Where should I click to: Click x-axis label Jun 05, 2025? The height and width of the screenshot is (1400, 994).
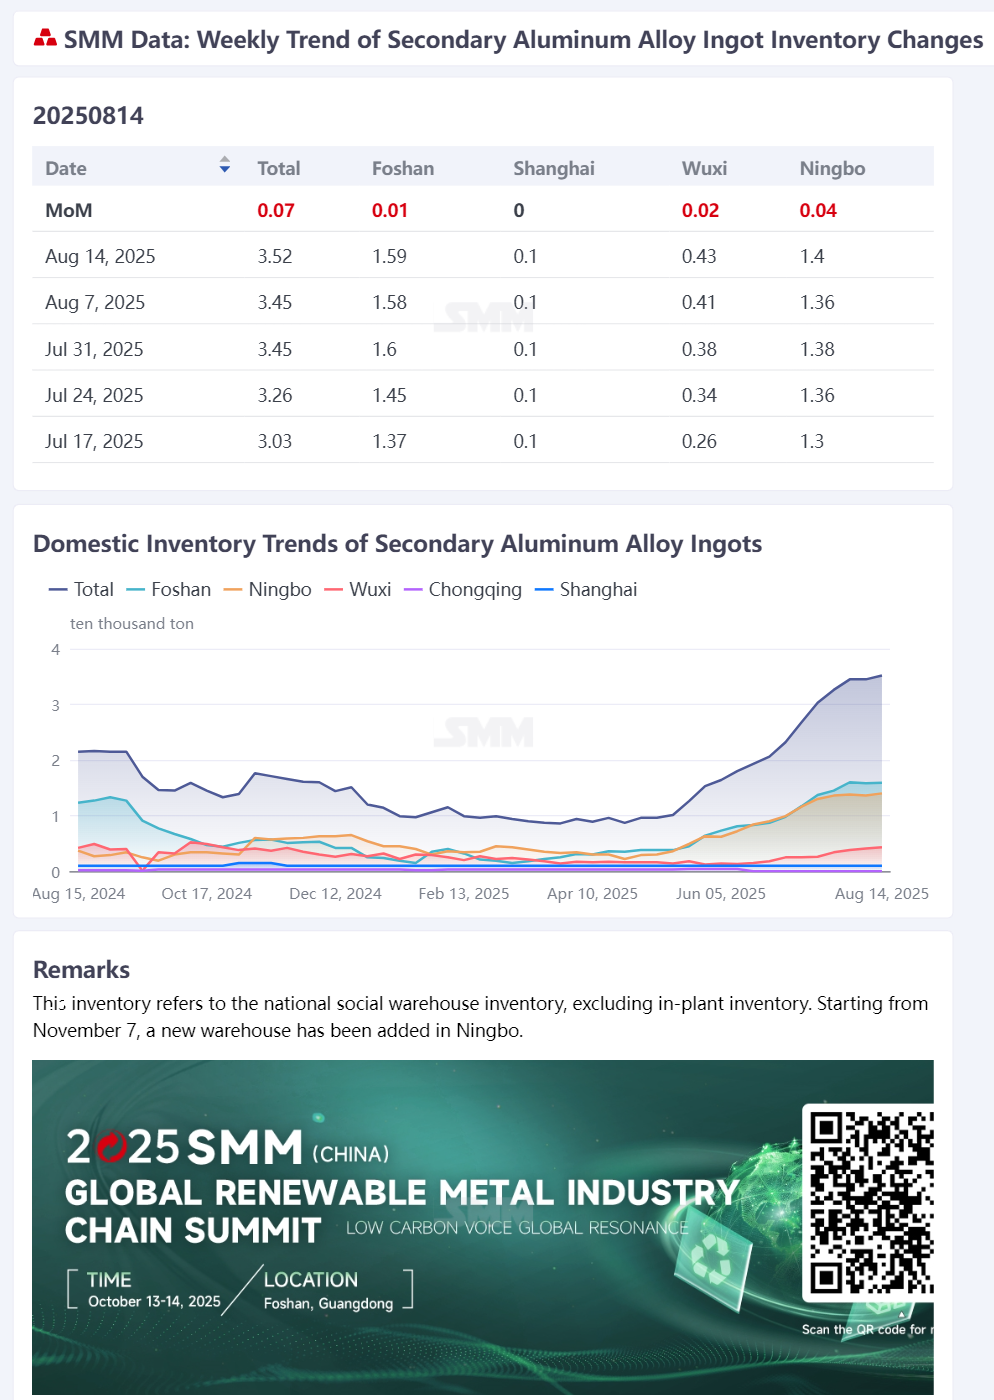click(721, 893)
